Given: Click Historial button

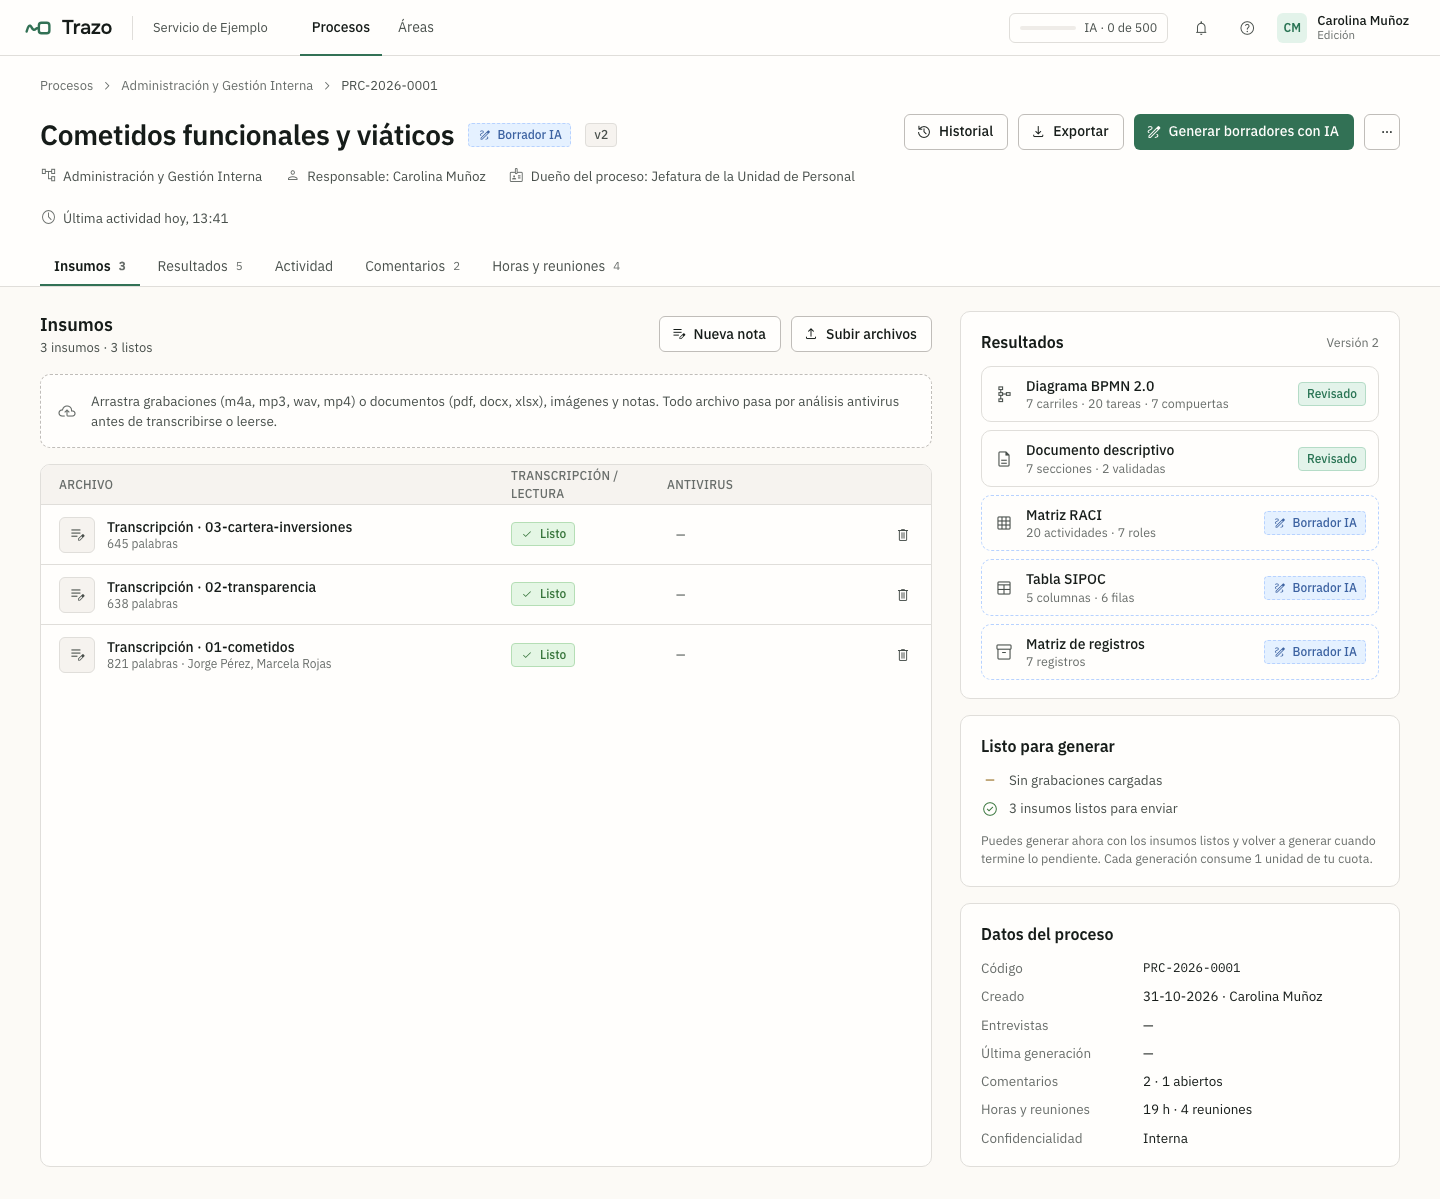Looking at the screenshot, I should tap(956, 132).
